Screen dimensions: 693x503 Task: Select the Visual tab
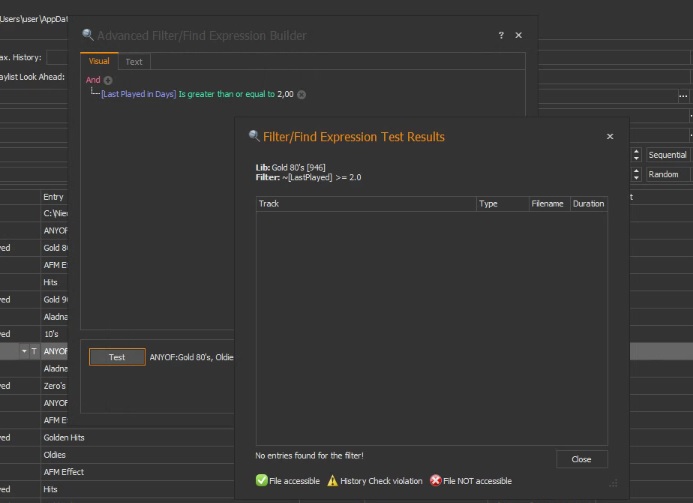[x=98, y=62]
